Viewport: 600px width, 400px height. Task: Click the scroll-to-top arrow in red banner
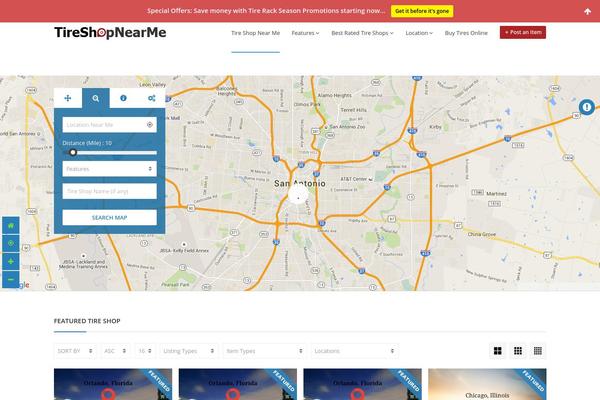pyautogui.click(x=587, y=11)
